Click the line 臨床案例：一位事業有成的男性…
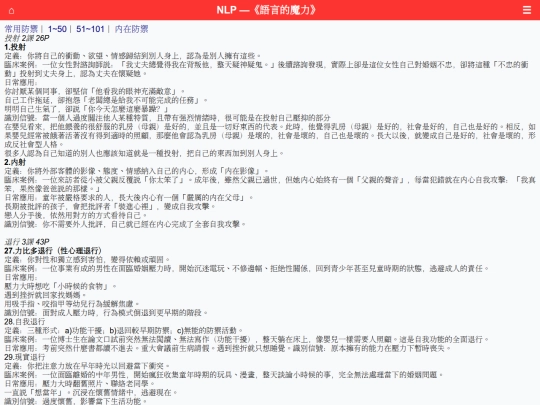The width and height of the screenshot is (540, 405). point(246,268)
